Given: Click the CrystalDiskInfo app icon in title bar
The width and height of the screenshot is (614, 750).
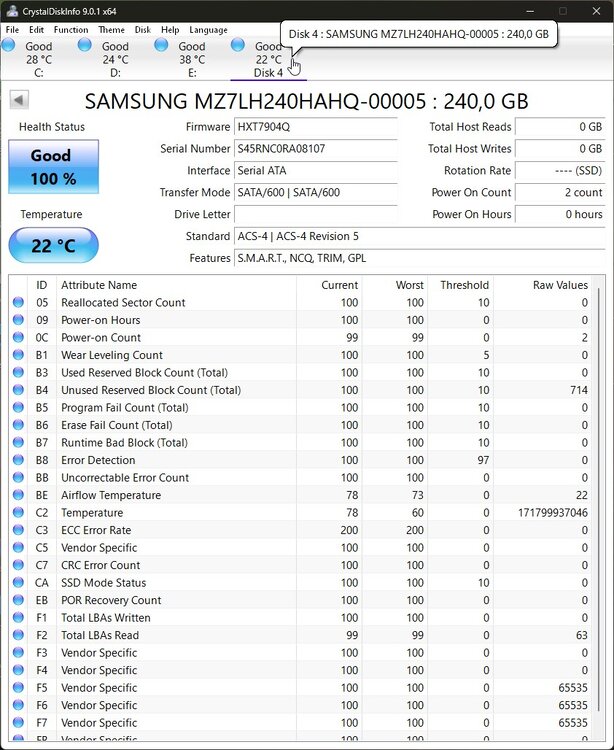Looking at the screenshot, I should pyautogui.click(x=11, y=11).
